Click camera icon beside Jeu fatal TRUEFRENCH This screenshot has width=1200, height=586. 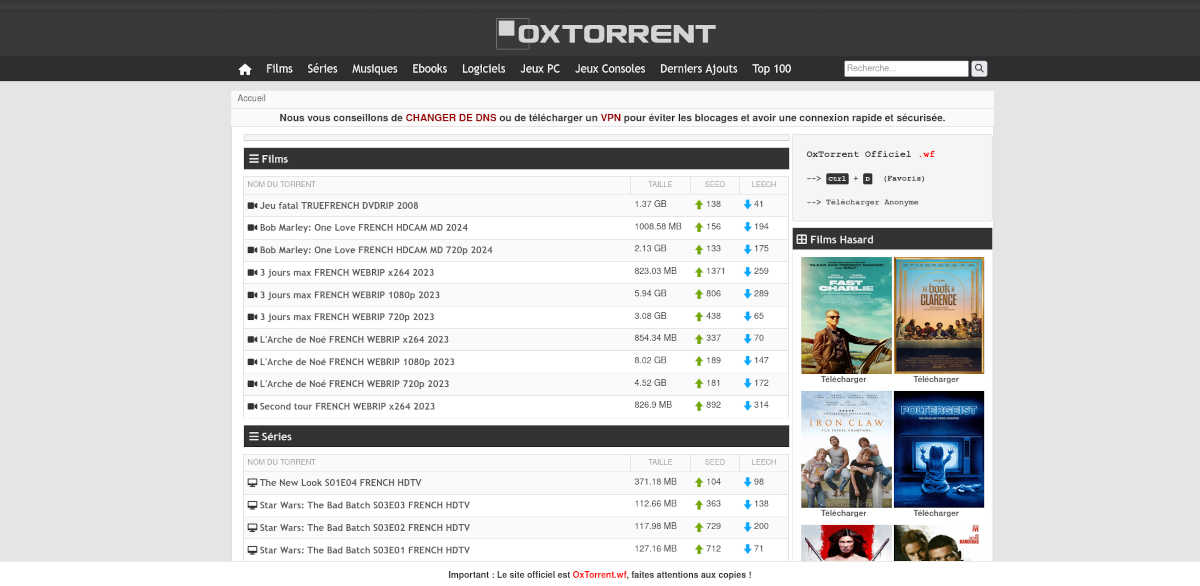point(252,205)
